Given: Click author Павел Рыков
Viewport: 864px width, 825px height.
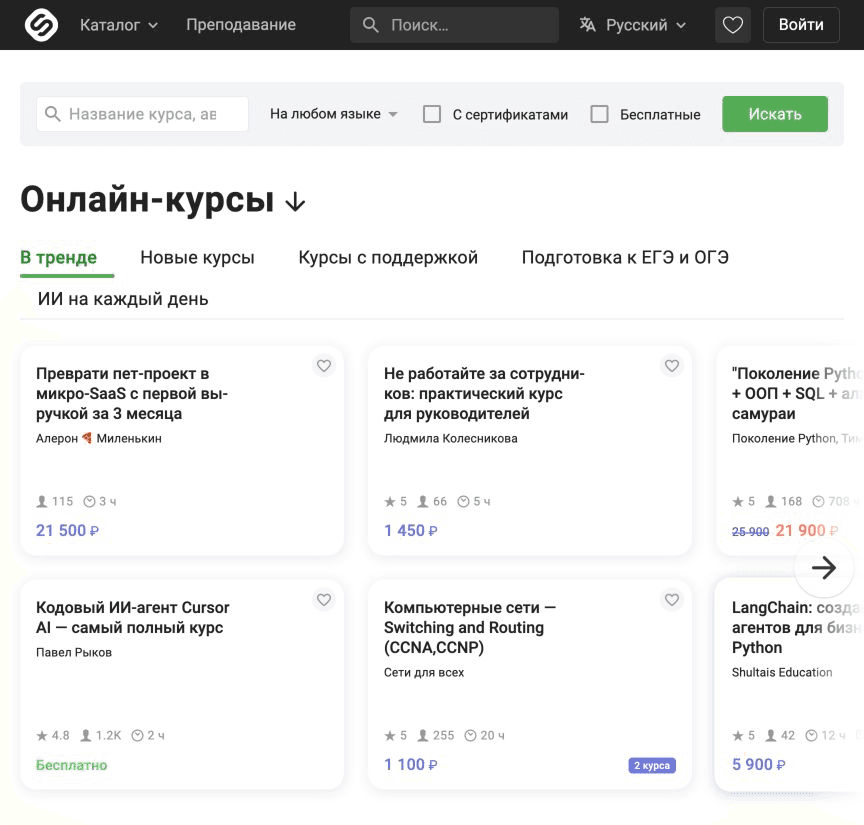Looking at the screenshot, I should click(74, 653).
